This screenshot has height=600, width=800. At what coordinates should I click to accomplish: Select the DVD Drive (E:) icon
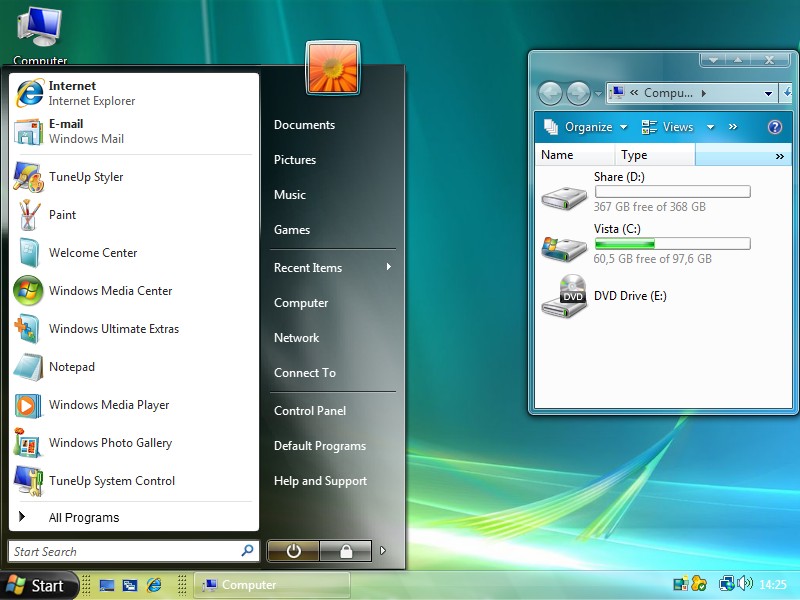[x=564, y=297]
